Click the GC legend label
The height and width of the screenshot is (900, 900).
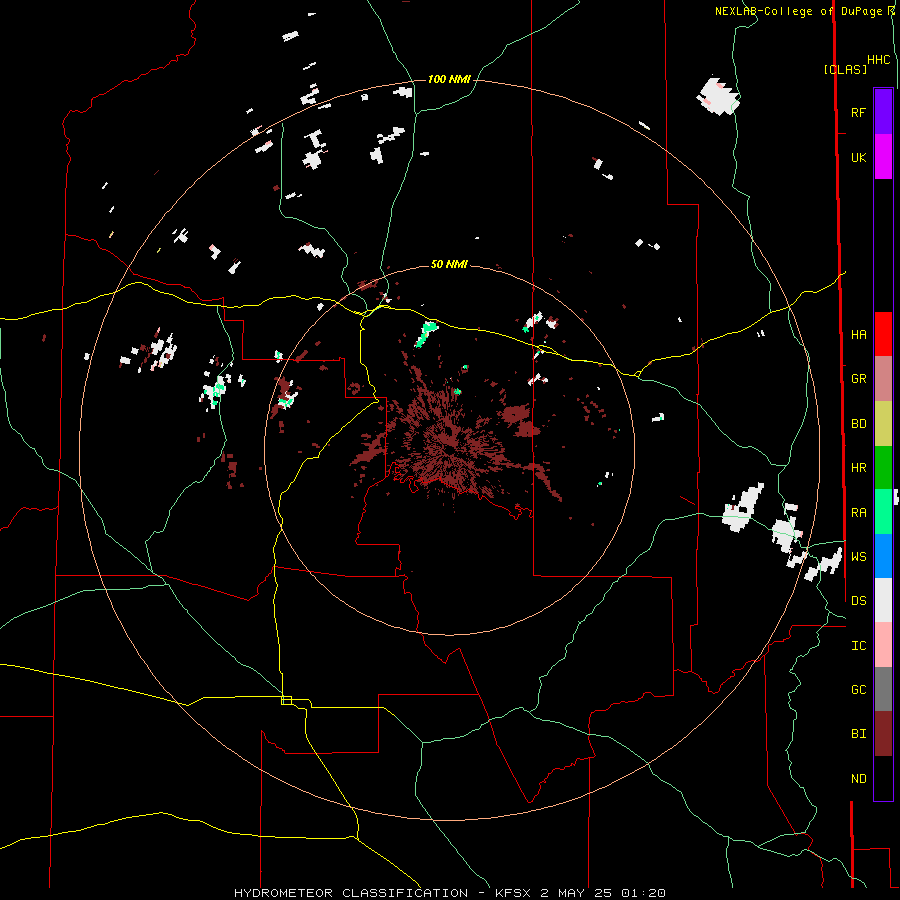pyautogui.click(x=858, y=690)
